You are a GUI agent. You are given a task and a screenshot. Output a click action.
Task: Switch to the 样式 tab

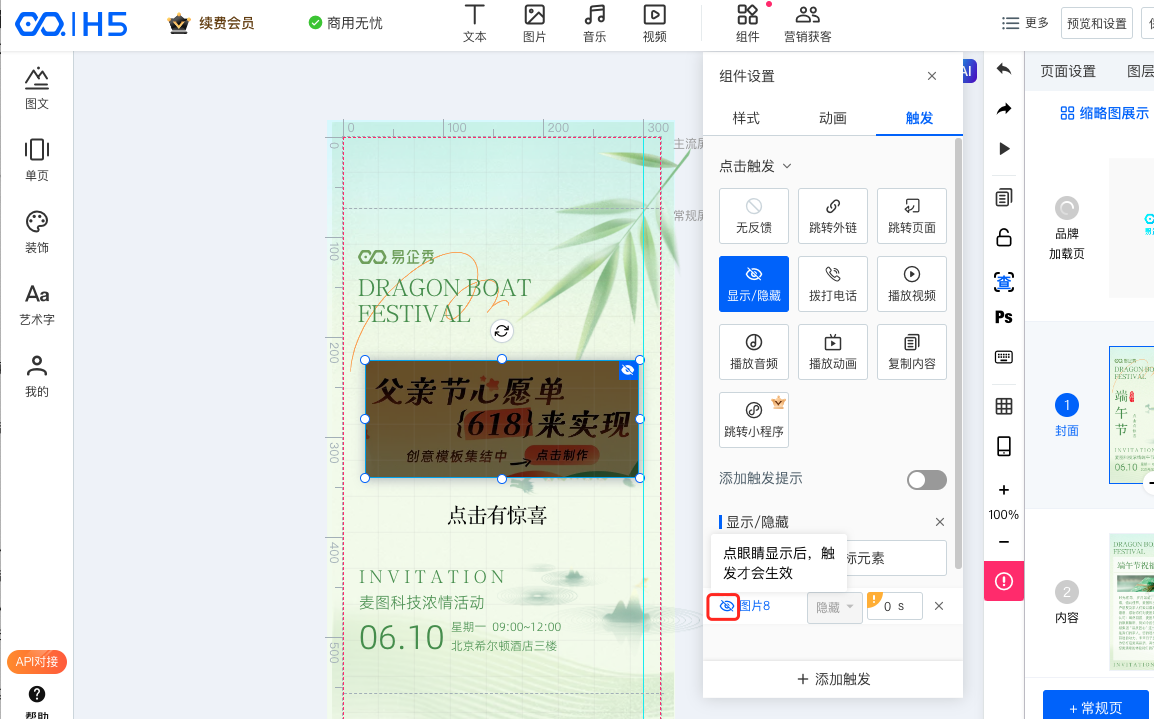746,118
